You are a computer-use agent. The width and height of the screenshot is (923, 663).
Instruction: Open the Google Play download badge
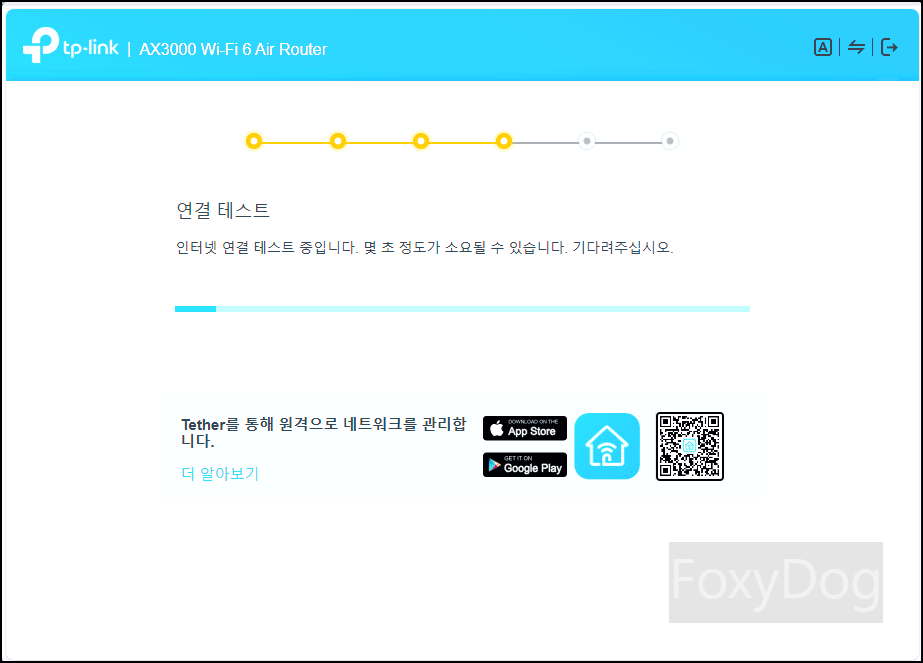[524, 465]
